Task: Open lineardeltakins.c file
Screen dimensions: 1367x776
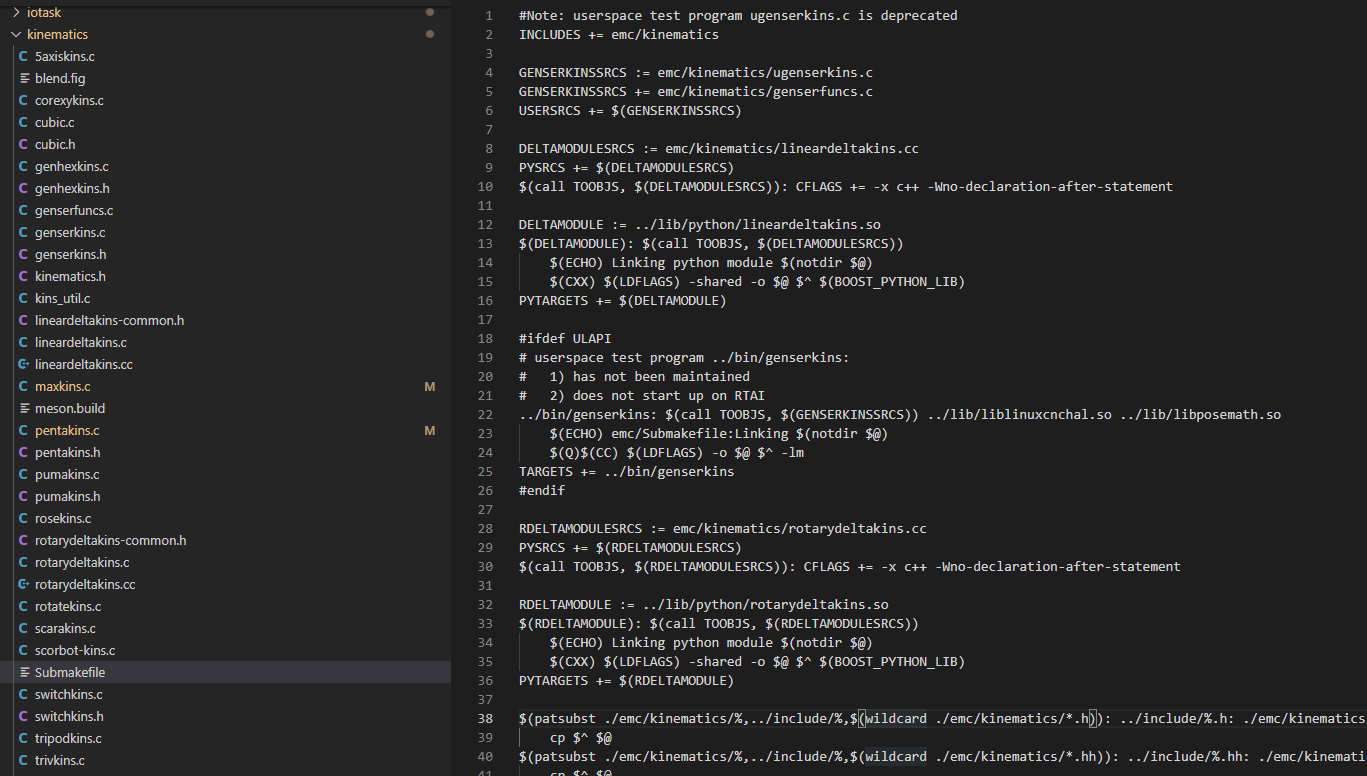Action: click(81, 342)
